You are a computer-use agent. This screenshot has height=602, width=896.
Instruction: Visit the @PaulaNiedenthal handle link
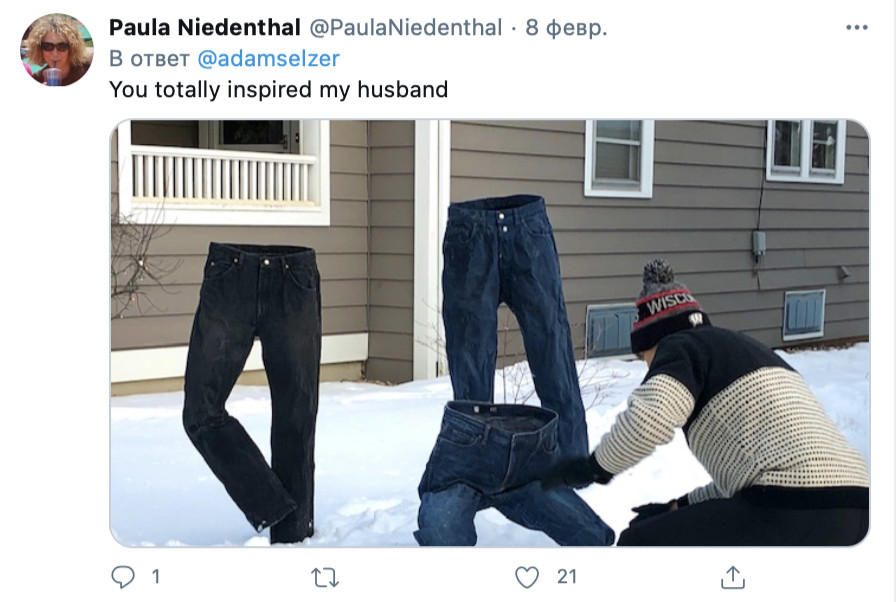406,27
